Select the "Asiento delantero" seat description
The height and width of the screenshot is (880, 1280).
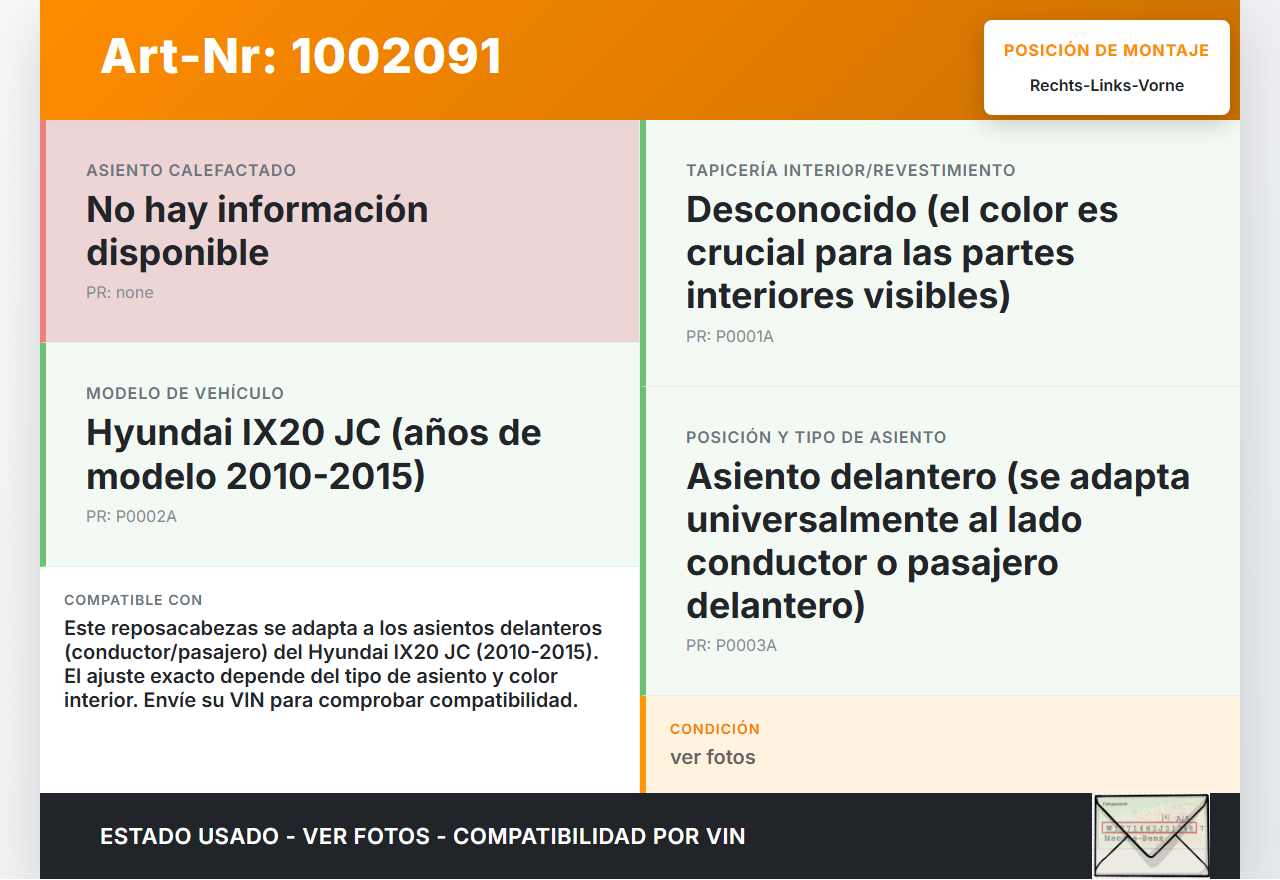[938, 541]
